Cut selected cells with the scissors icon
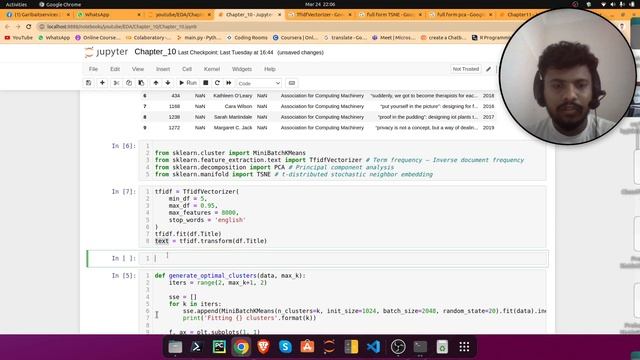The width and height of the screenshot is (640, 360). coord(116,83)
